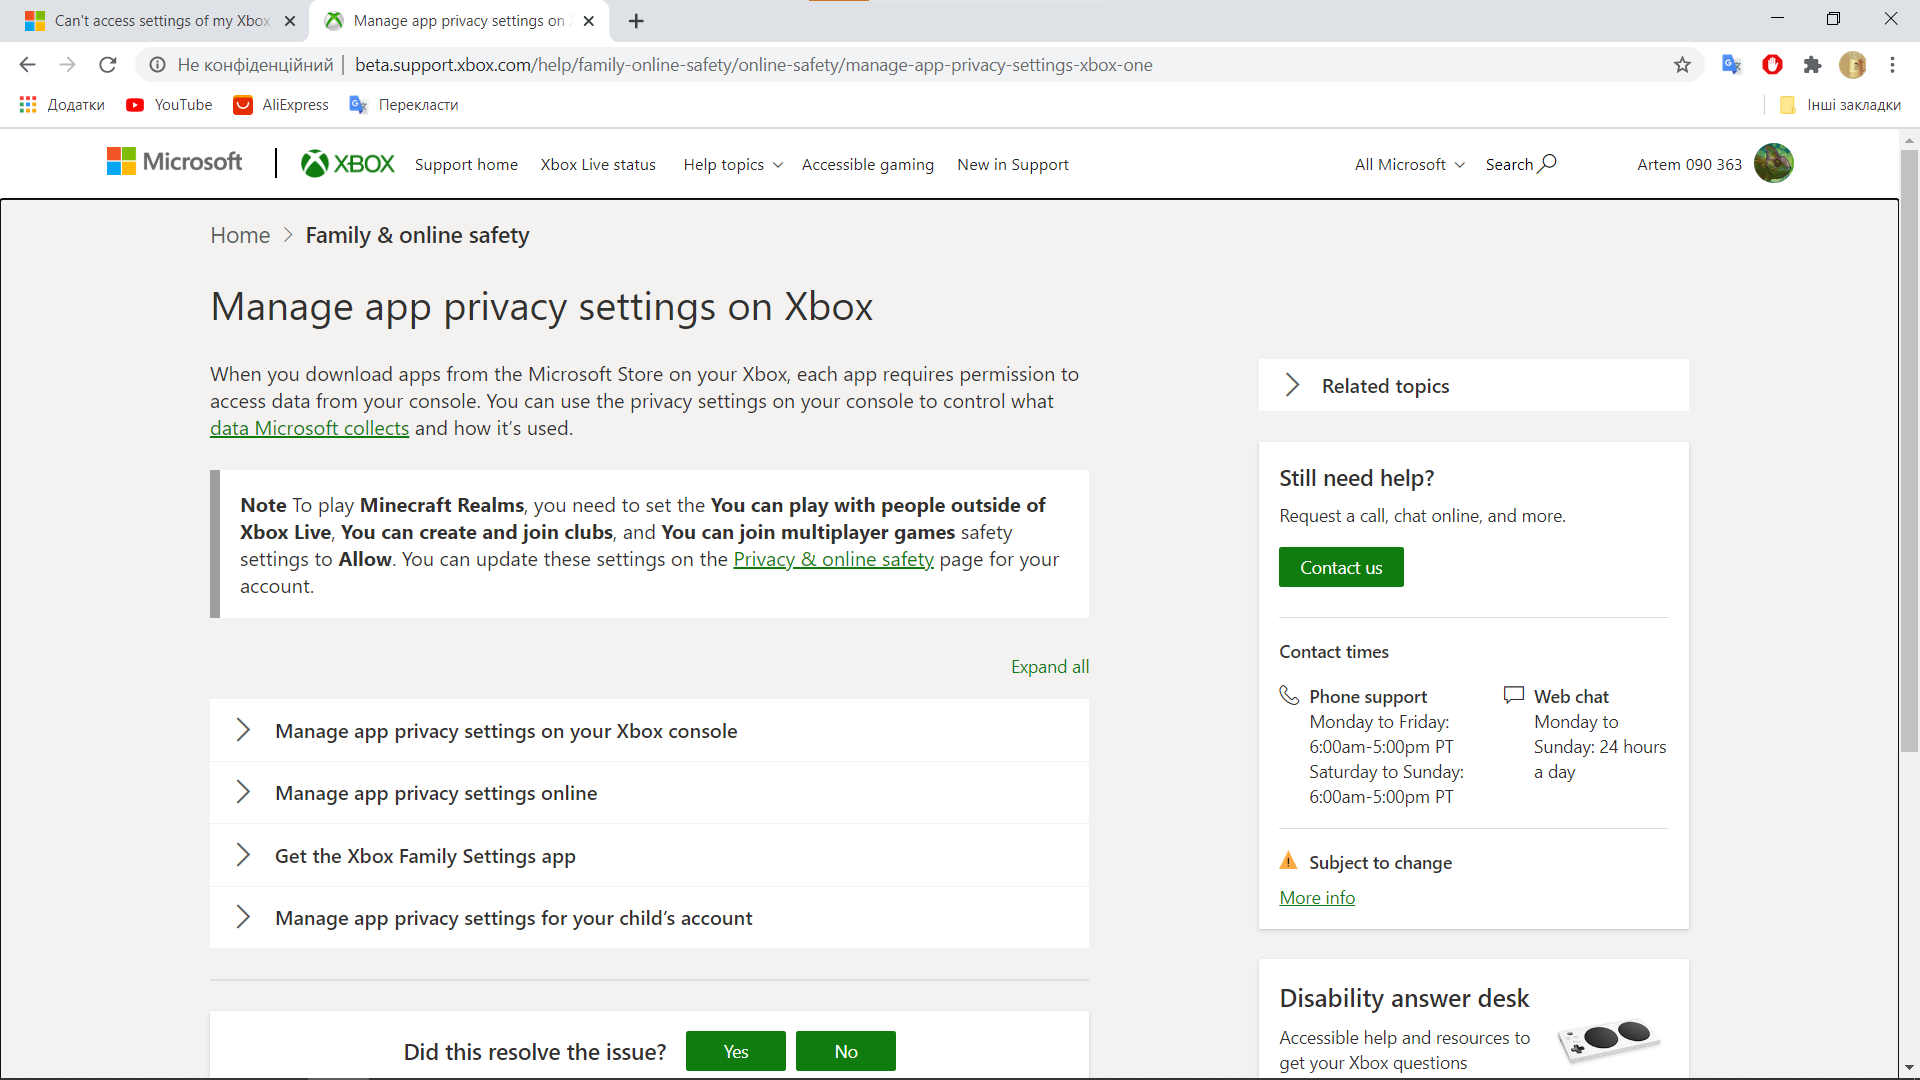This screenshot has width=1920, height=1080.
Task: Open New in Support
Action: coord(1012,165)
